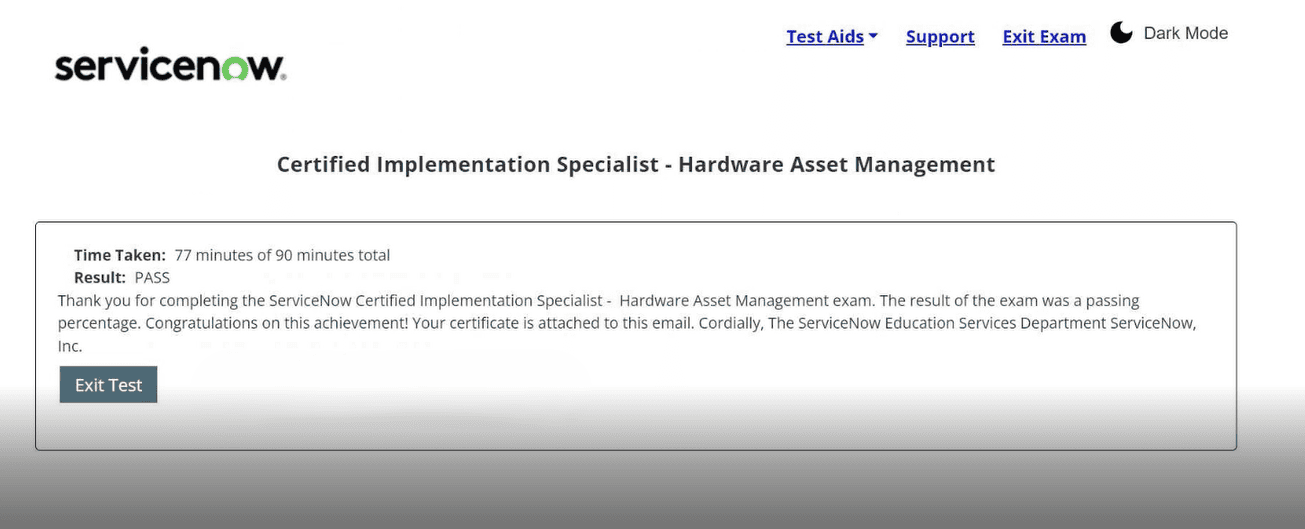Open the Support link
Screen dimensions: 1305x529
940,37
